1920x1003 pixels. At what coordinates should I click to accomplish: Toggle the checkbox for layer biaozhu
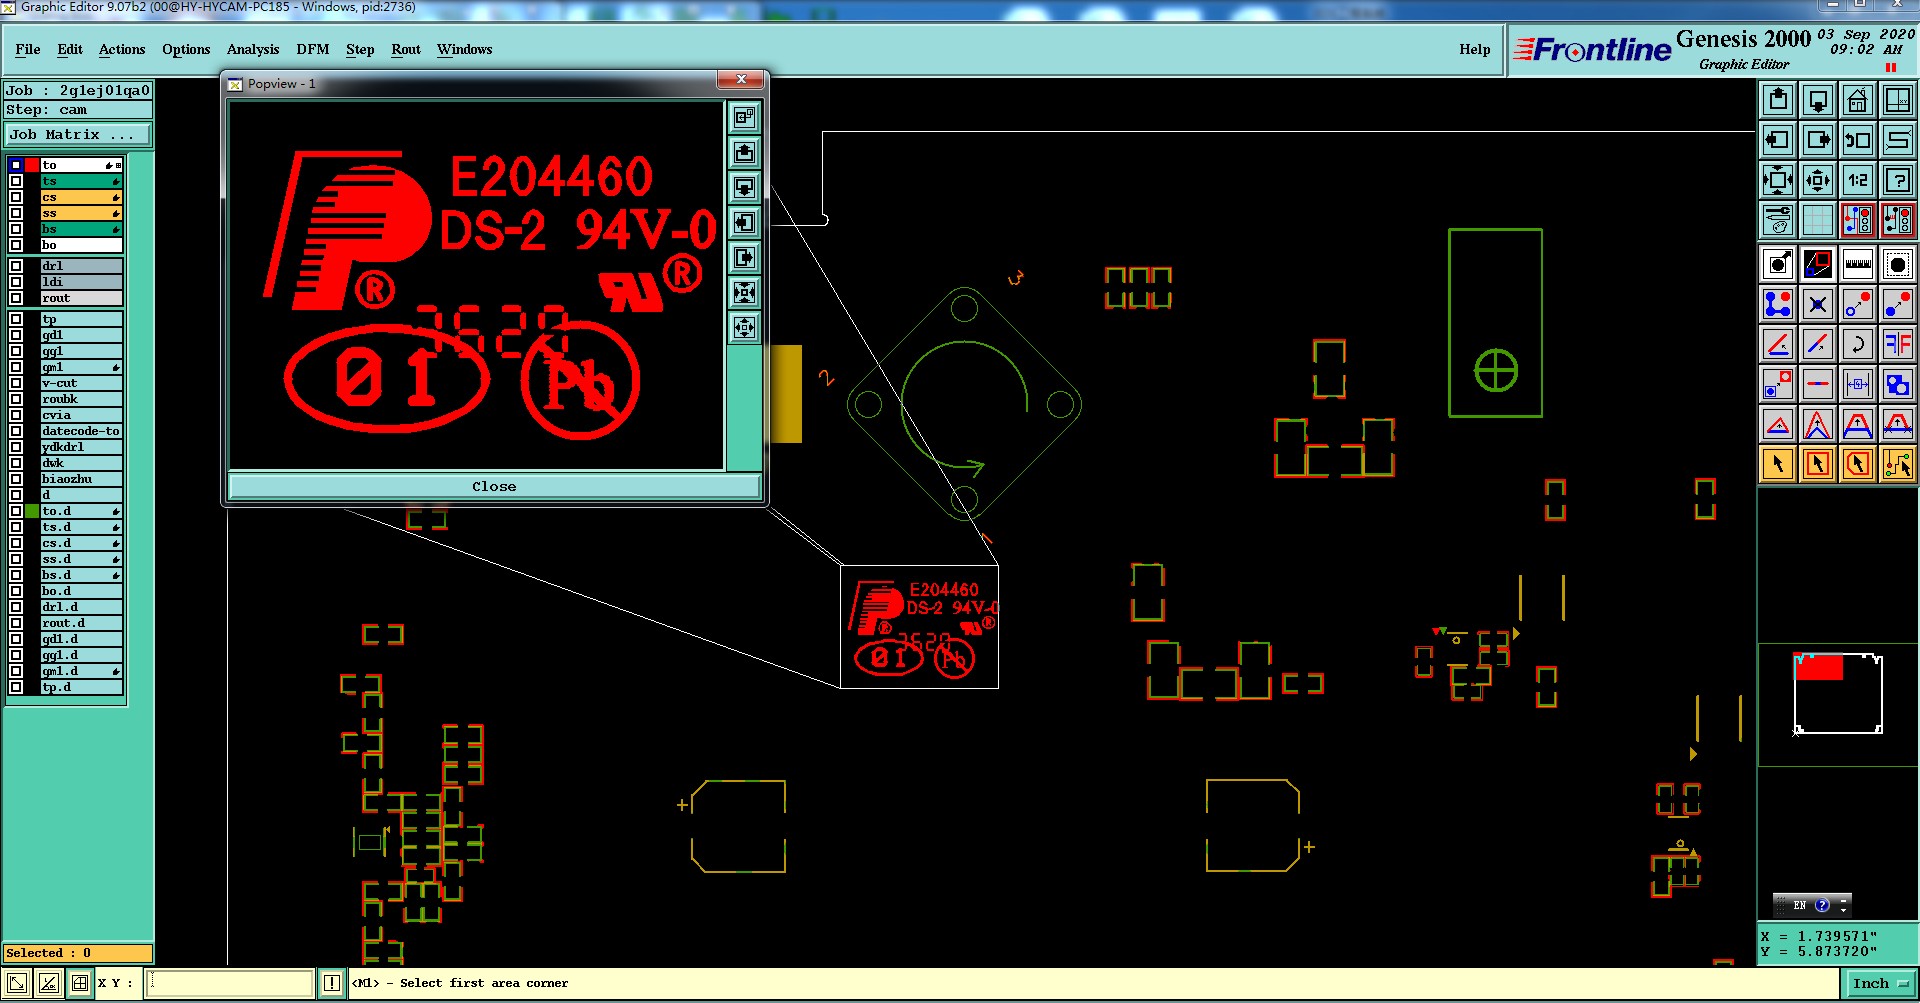tap(16, 479)
